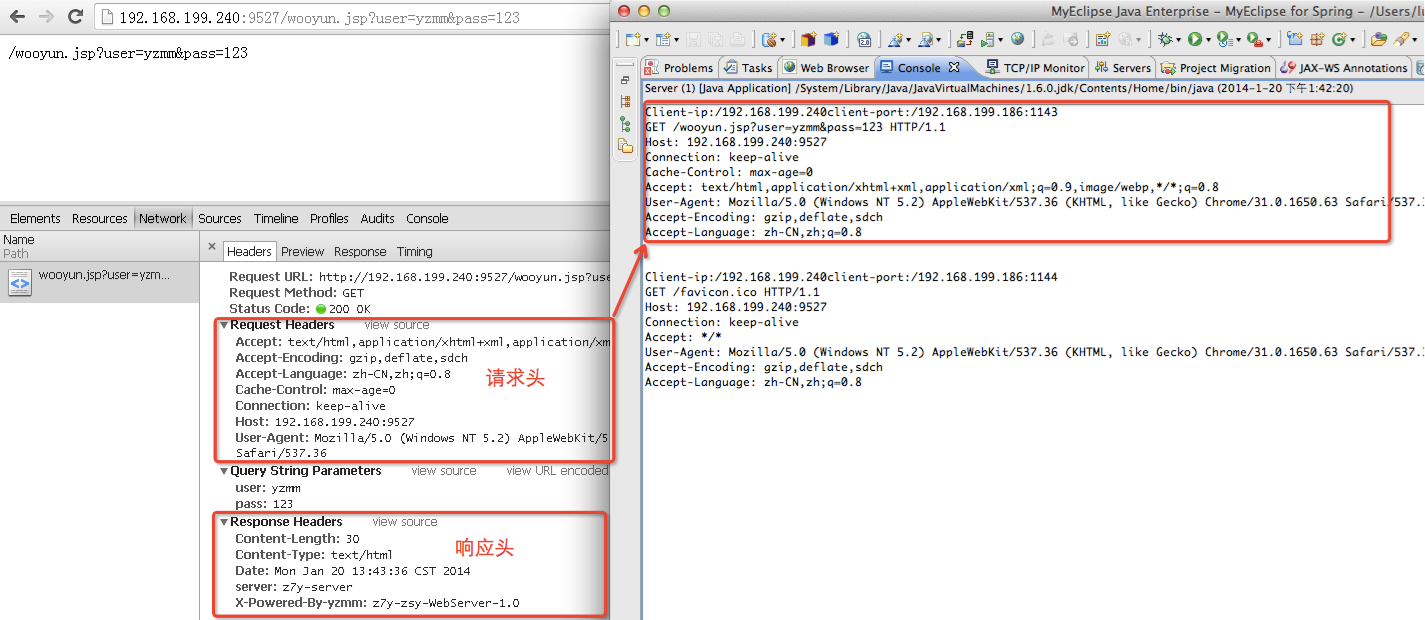Click the browser reload button

pos(76,17)
